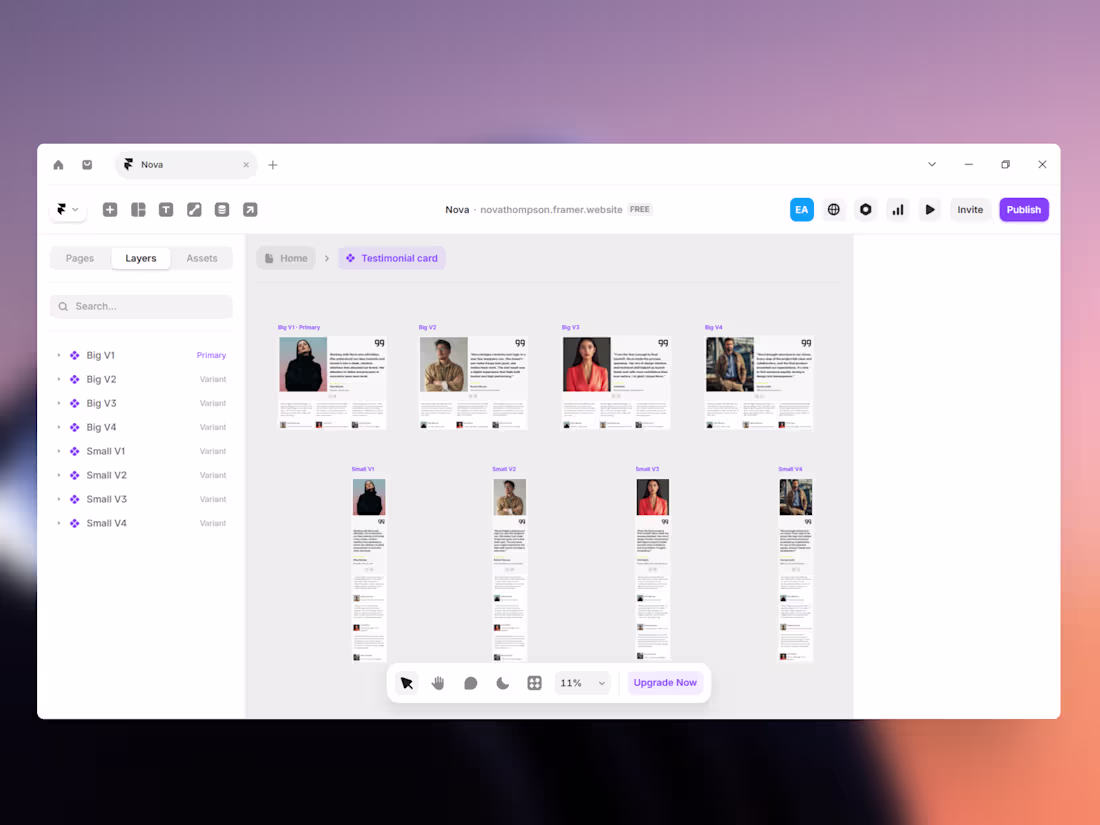Screen dimensions: 1100x825
Task: Select the Big V4 component icon
Action: click(74, 427)
